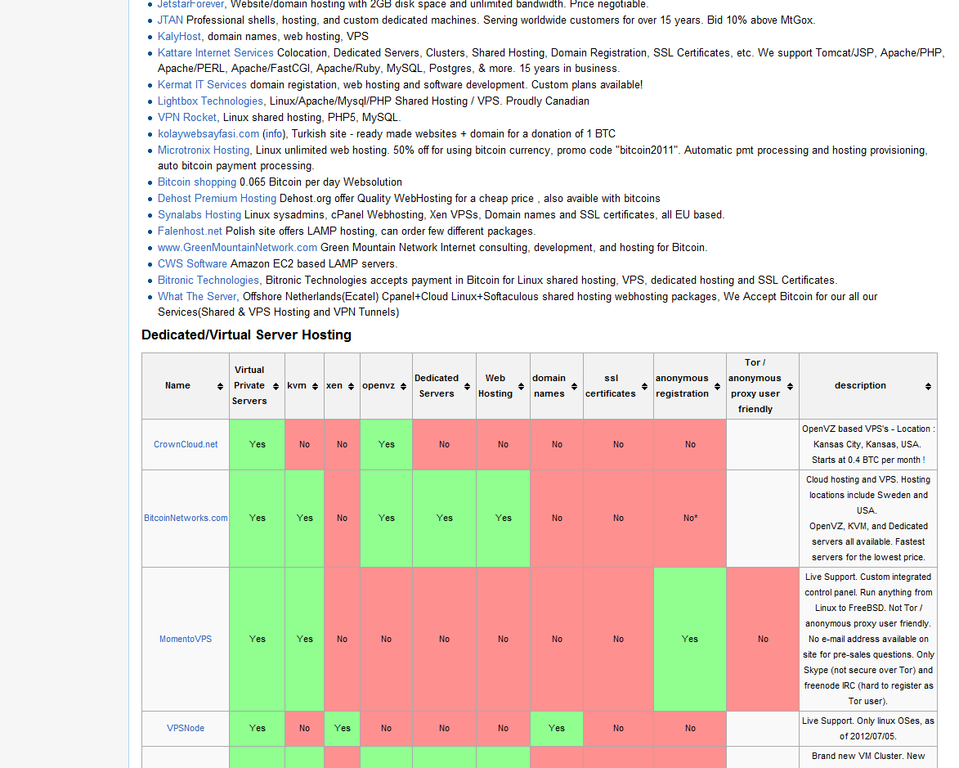
Task: Visit Microtronix Hosting link
Action: point(204,150)
